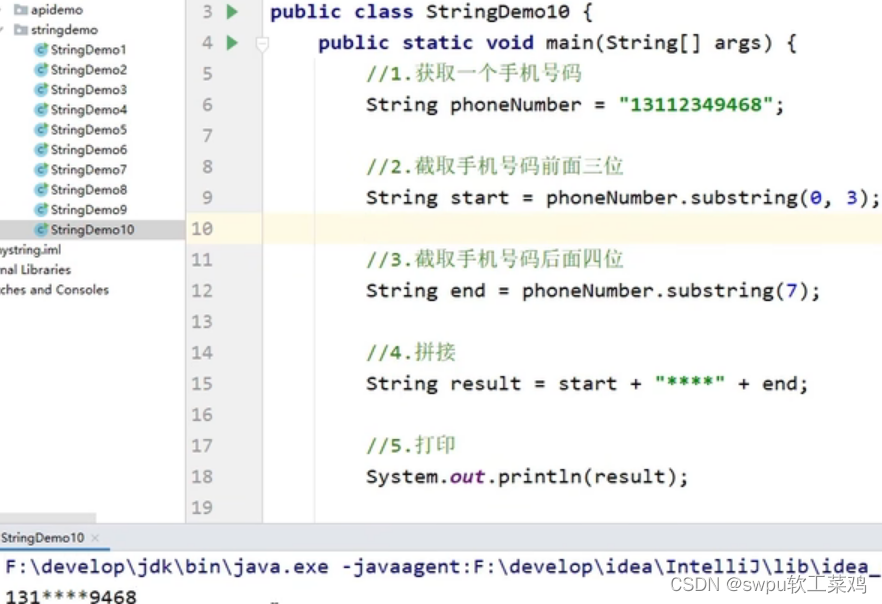Open StringDemo3 in project tree
The image size is (882, 604).
tap(89, 90)
